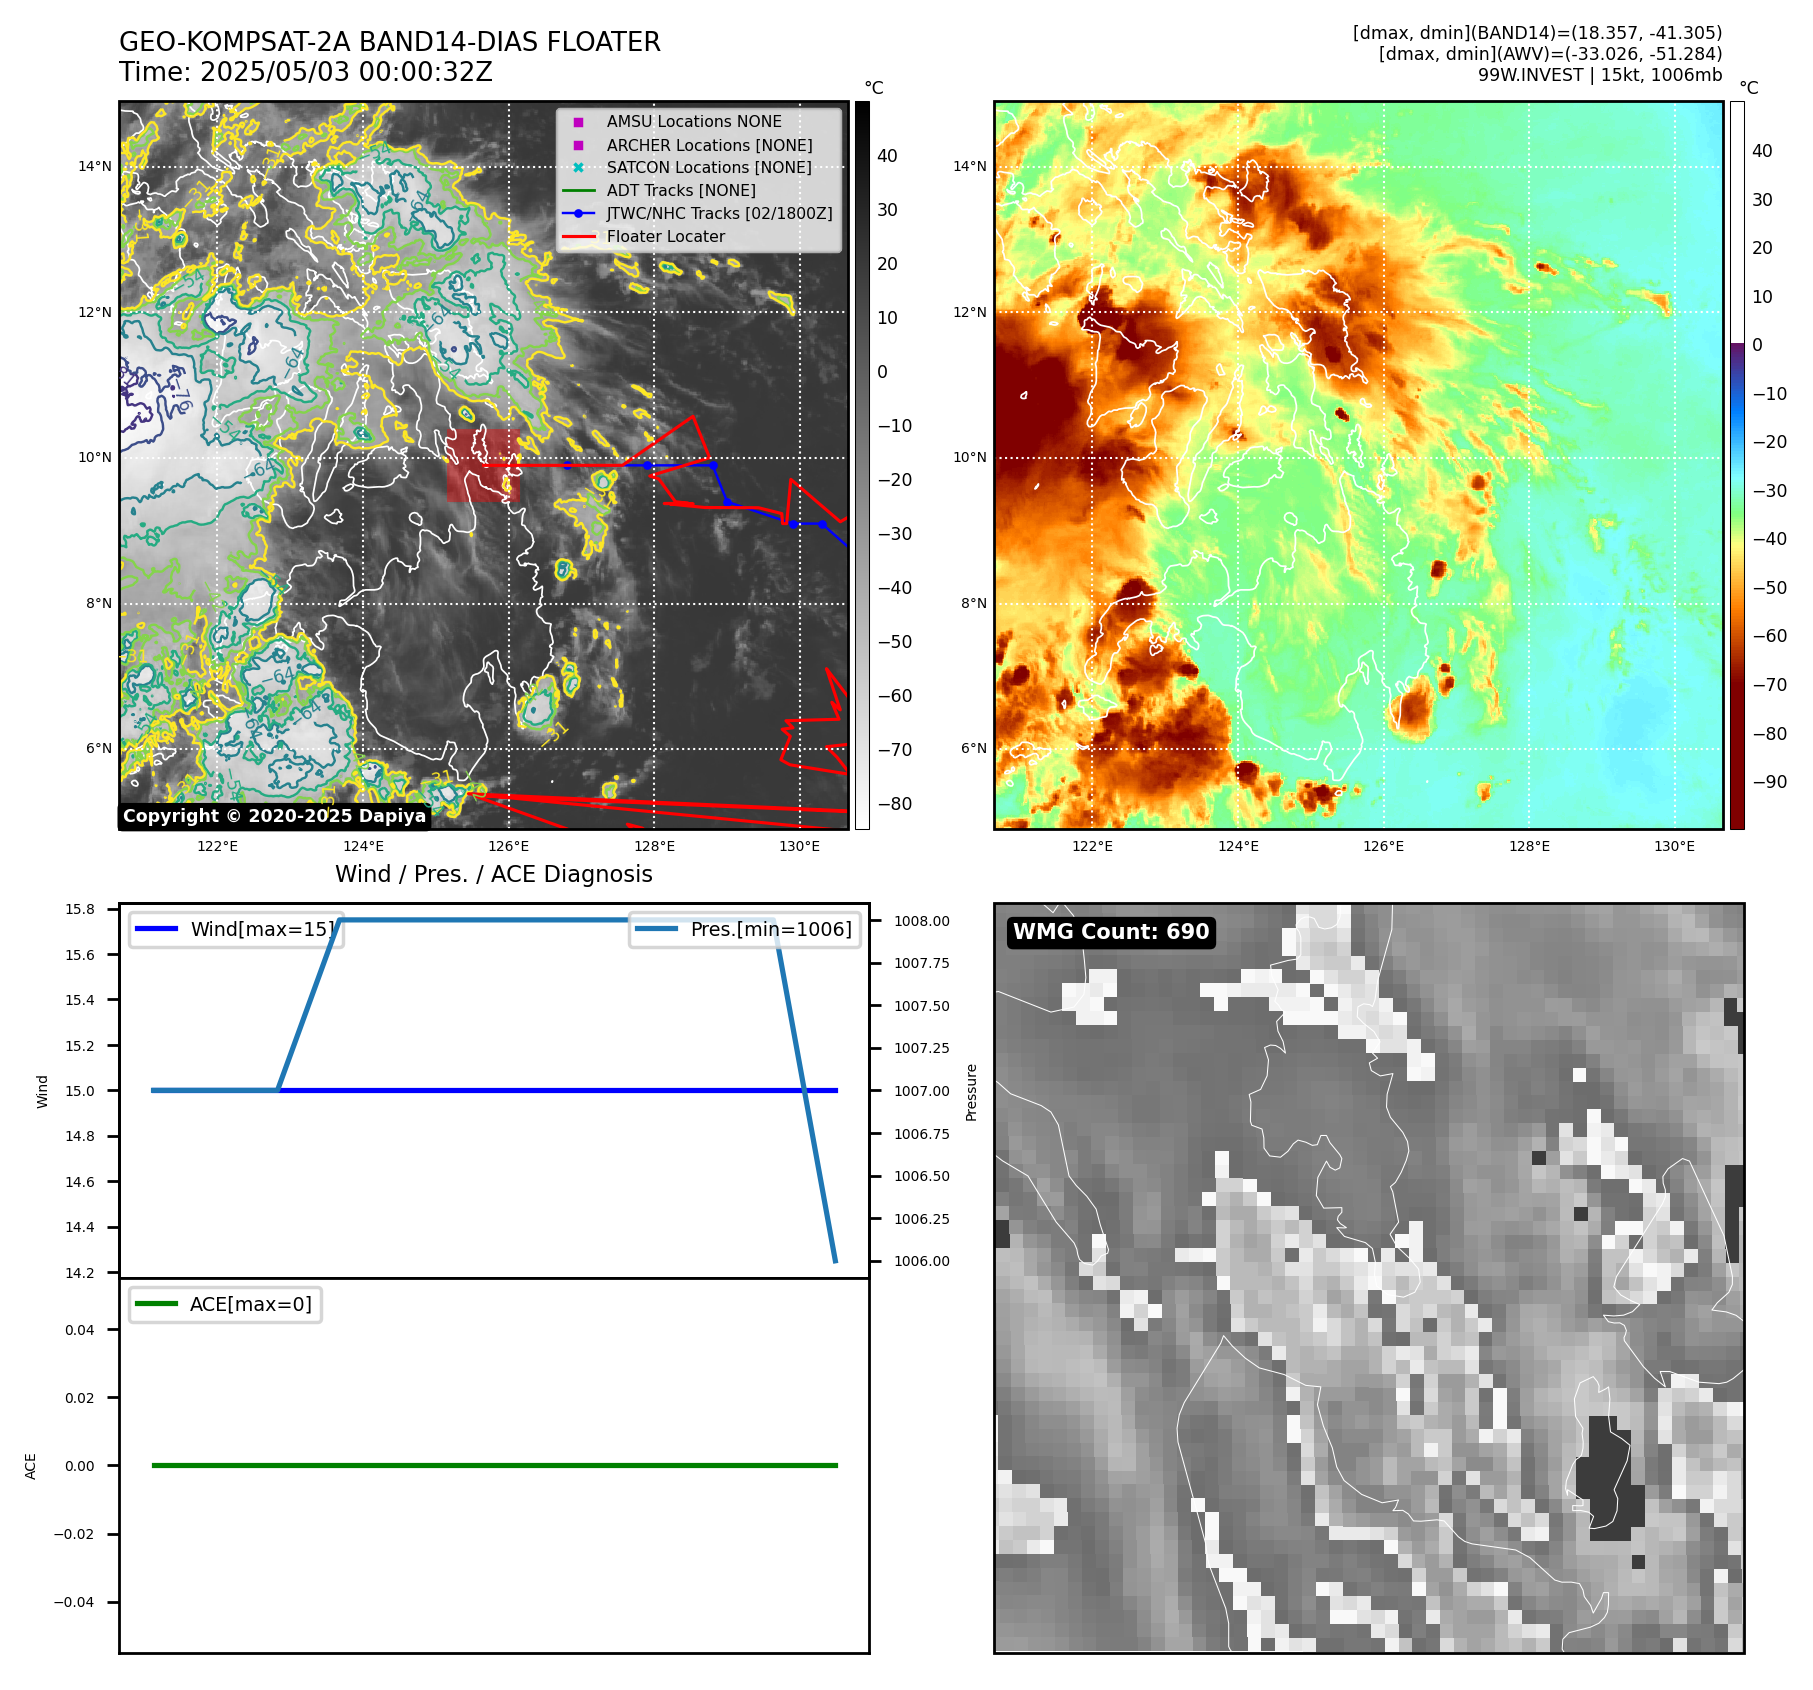Click the Wind / Pres. / ACE Diagnosis title
Viewport: 1813px width, 1690px height.
tap(494, 874)
